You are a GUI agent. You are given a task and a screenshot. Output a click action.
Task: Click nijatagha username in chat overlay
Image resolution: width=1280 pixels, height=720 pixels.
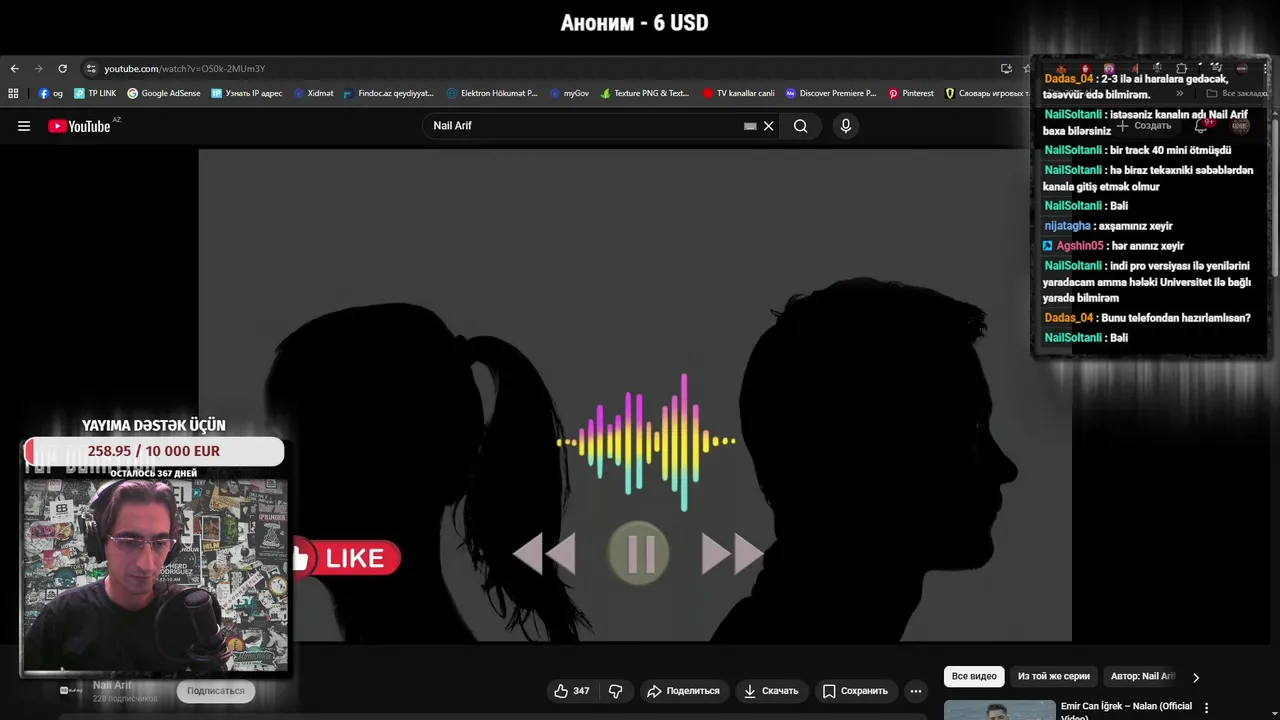[1068, 226]
